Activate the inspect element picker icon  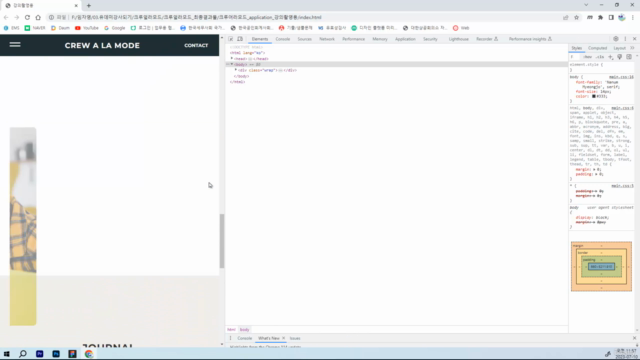(x=231, y=39)
